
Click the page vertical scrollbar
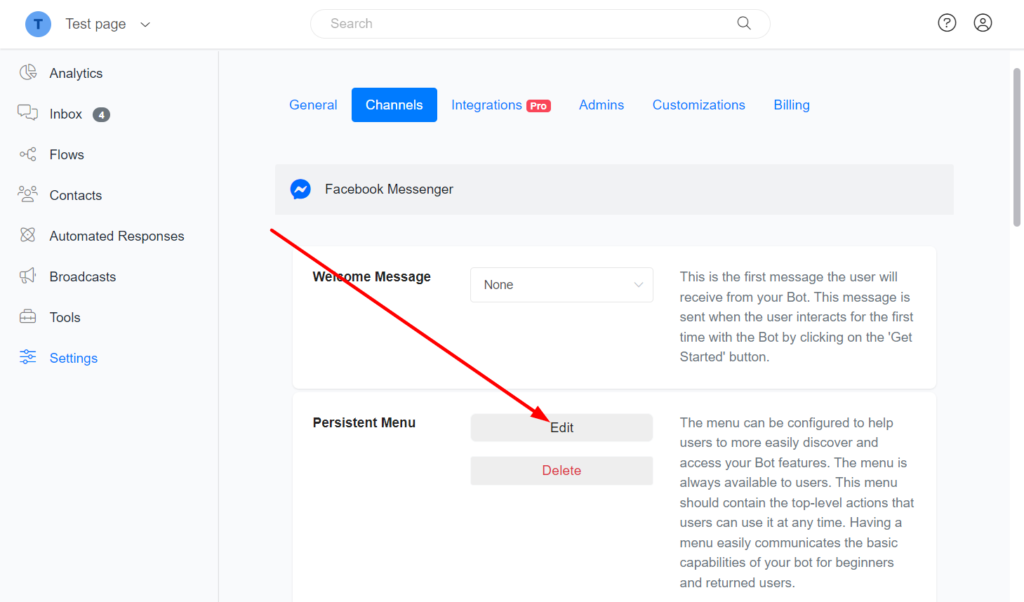(1017, 150)
